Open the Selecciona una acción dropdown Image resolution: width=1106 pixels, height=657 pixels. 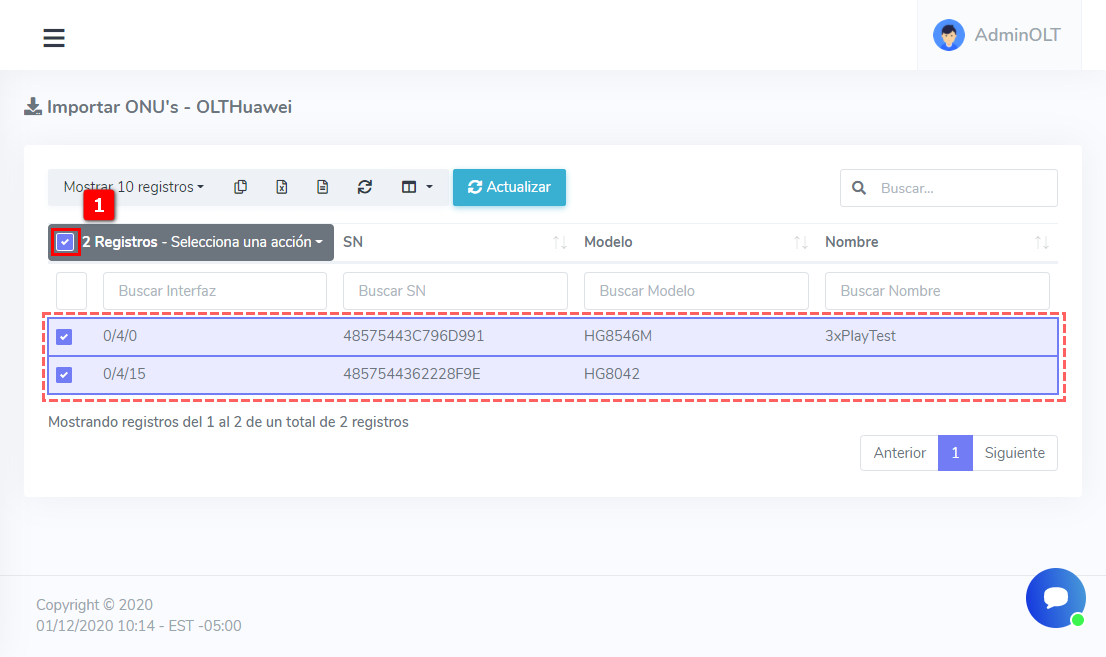point(247,242)
